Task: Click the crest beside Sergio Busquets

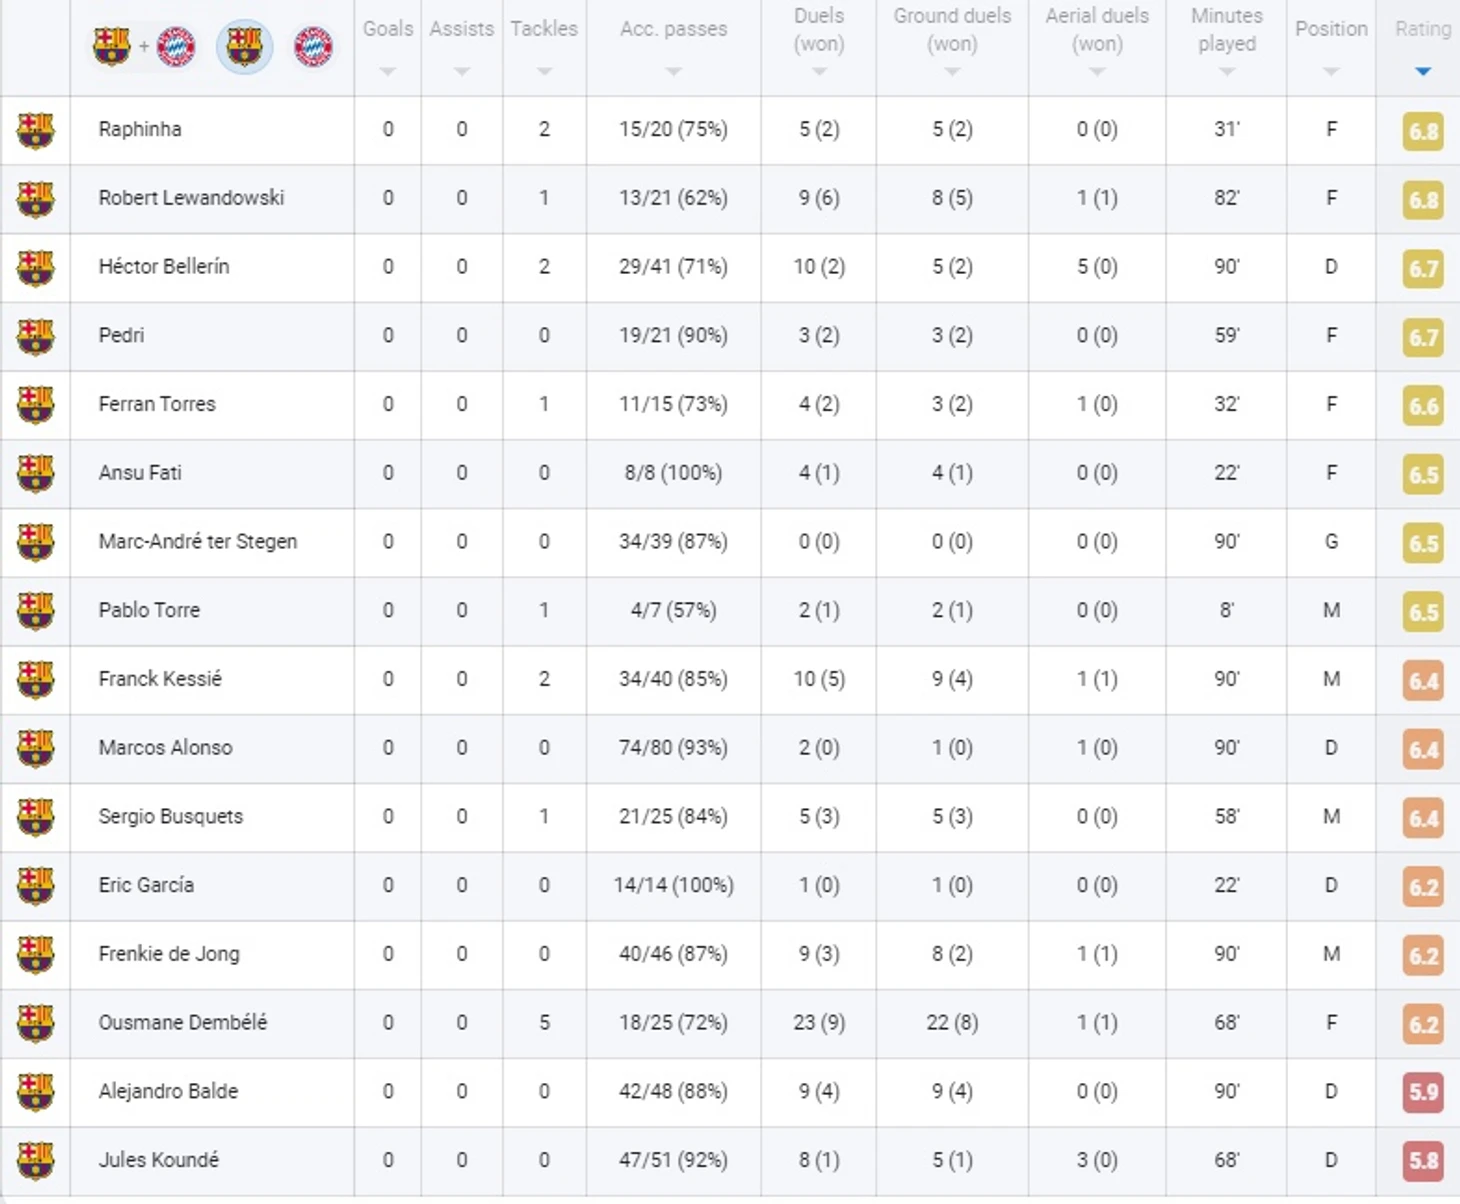Action: (x=36, y=817)
